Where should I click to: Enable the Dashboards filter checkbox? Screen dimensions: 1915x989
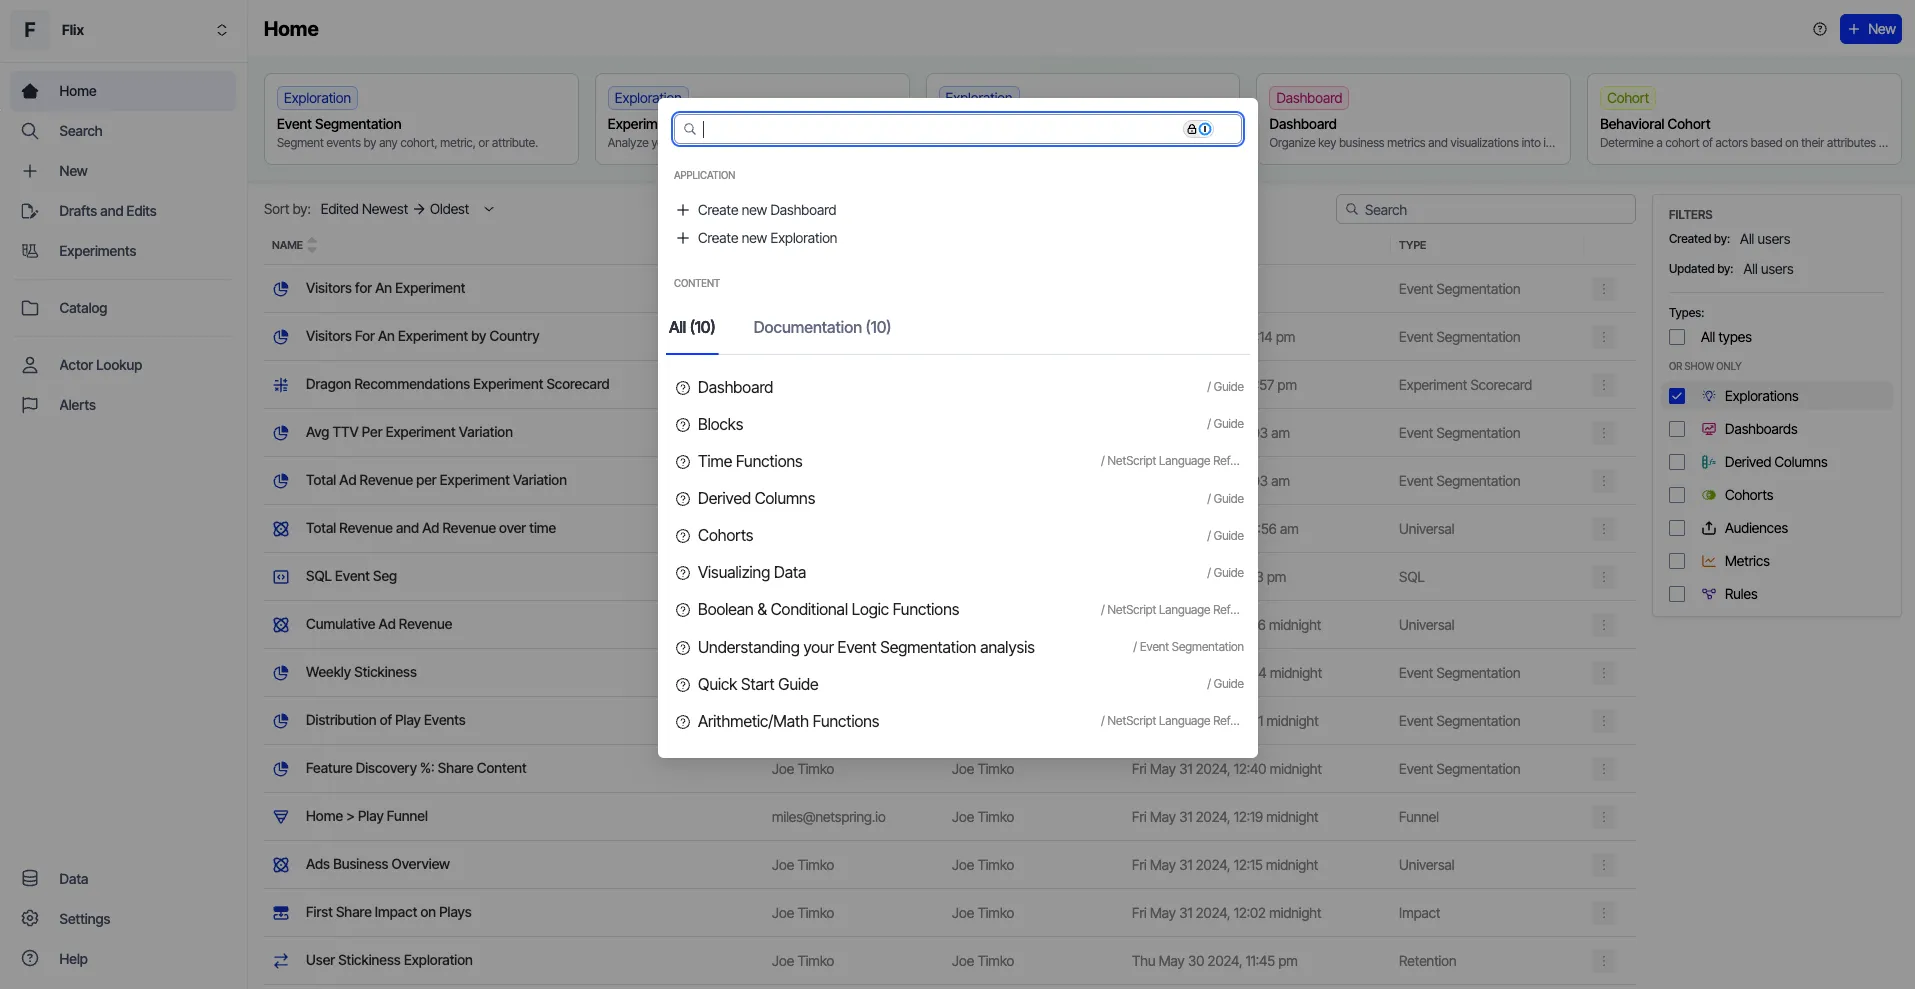tap(1677, 429)
